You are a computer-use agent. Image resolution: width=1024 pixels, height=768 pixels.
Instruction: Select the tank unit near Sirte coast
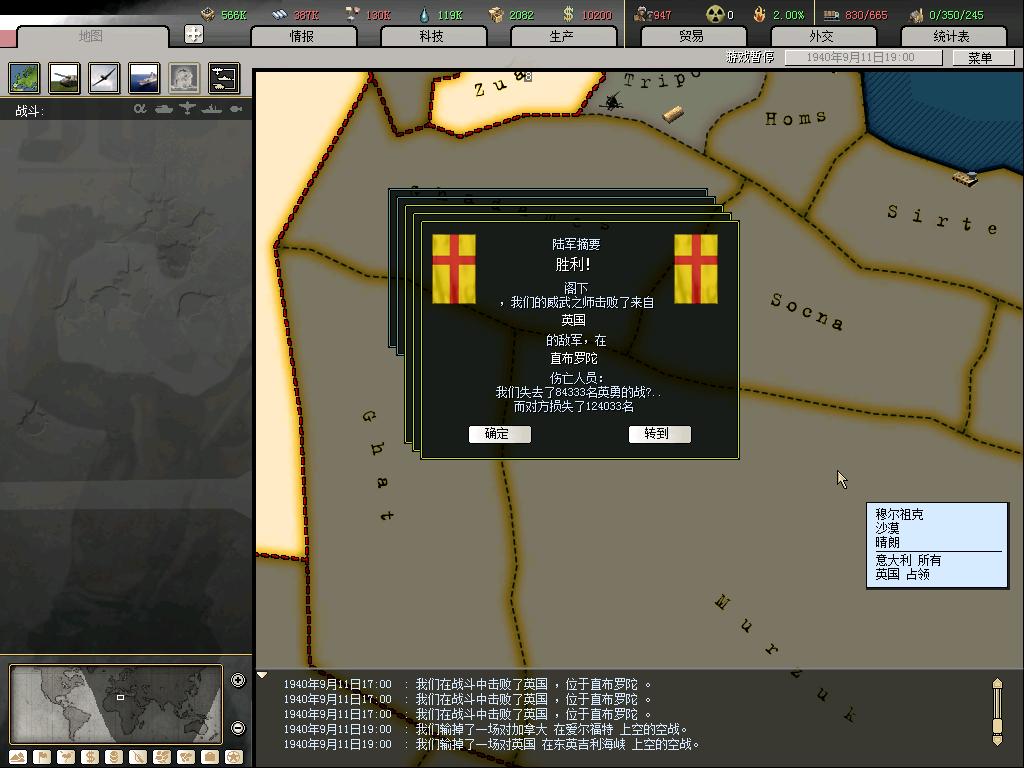[x=966, y=178]
